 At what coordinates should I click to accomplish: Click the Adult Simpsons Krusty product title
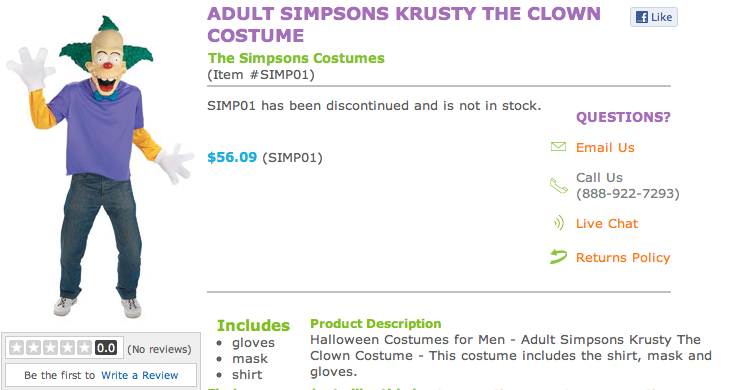(404, 25)
